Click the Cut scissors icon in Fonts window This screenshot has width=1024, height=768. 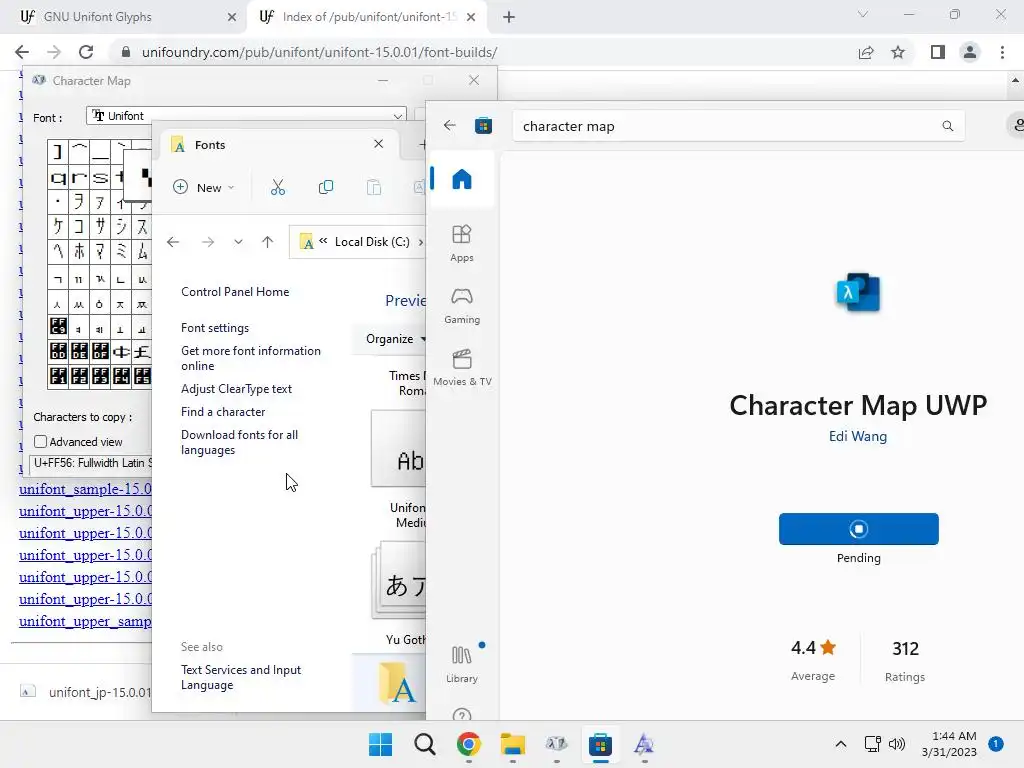(278, 187)
